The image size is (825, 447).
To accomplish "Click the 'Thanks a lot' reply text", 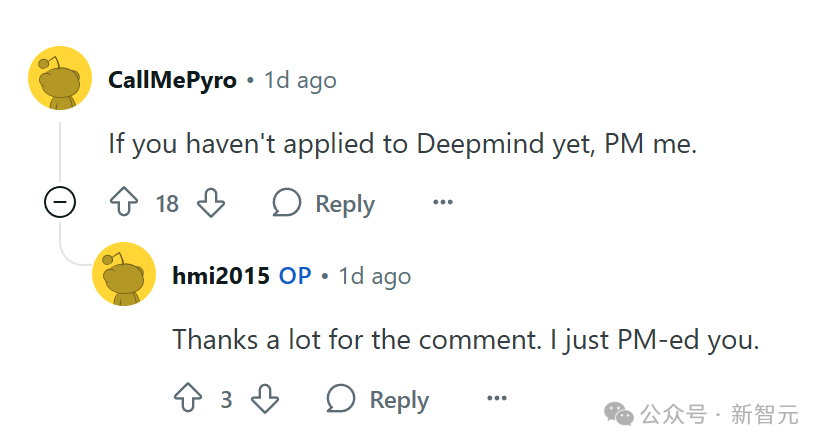I will tap(466, 340).
